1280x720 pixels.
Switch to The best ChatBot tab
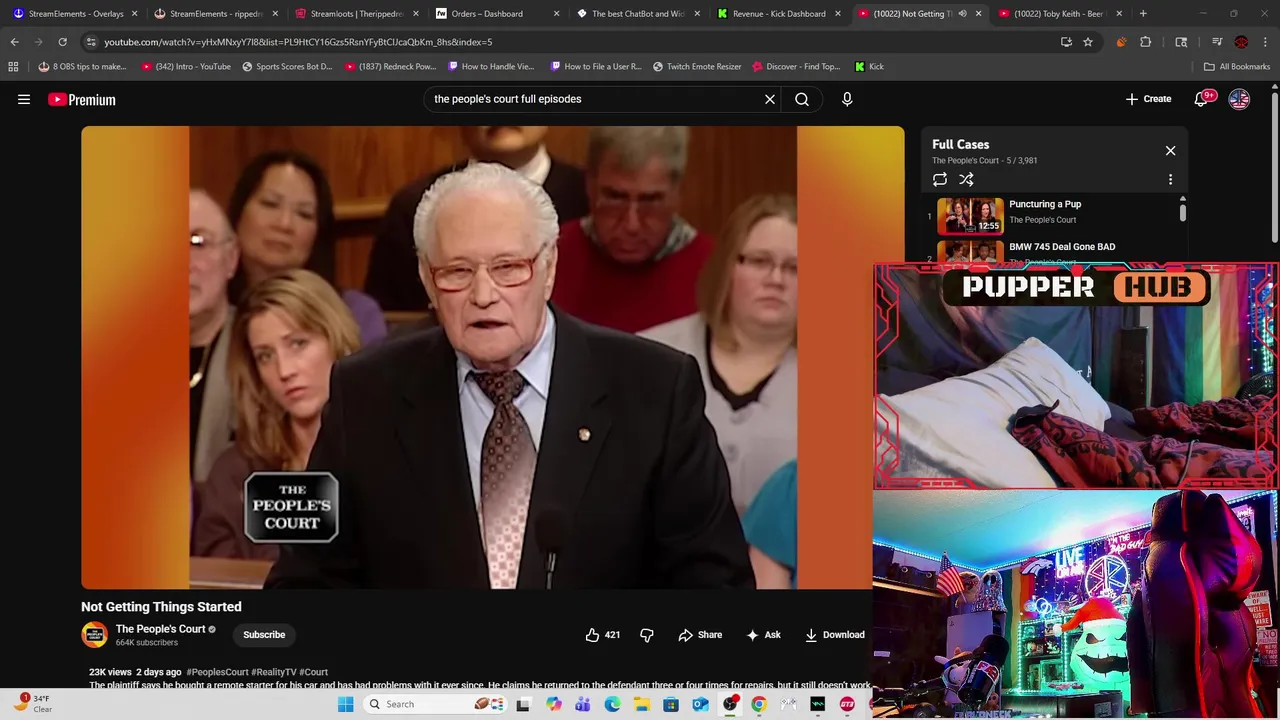tap(638, 14)
